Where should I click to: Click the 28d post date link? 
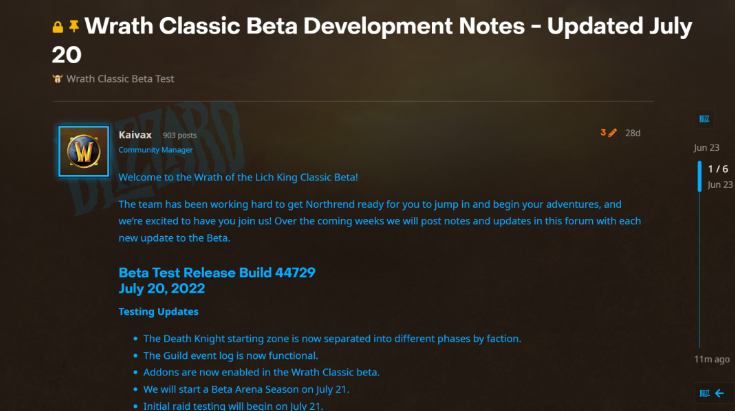pos(632,133)
